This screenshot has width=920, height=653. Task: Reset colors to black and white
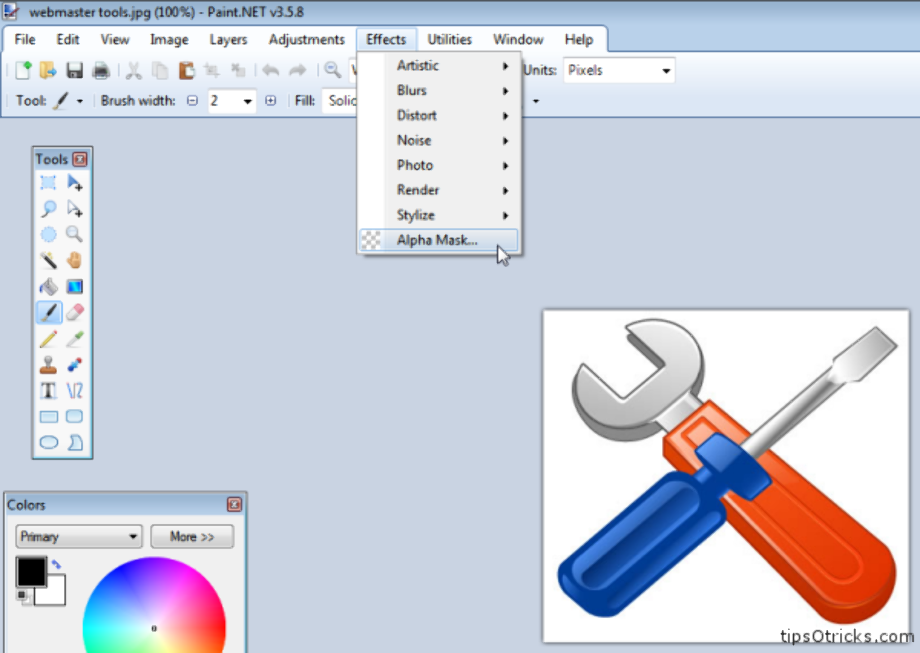point(22,596)
